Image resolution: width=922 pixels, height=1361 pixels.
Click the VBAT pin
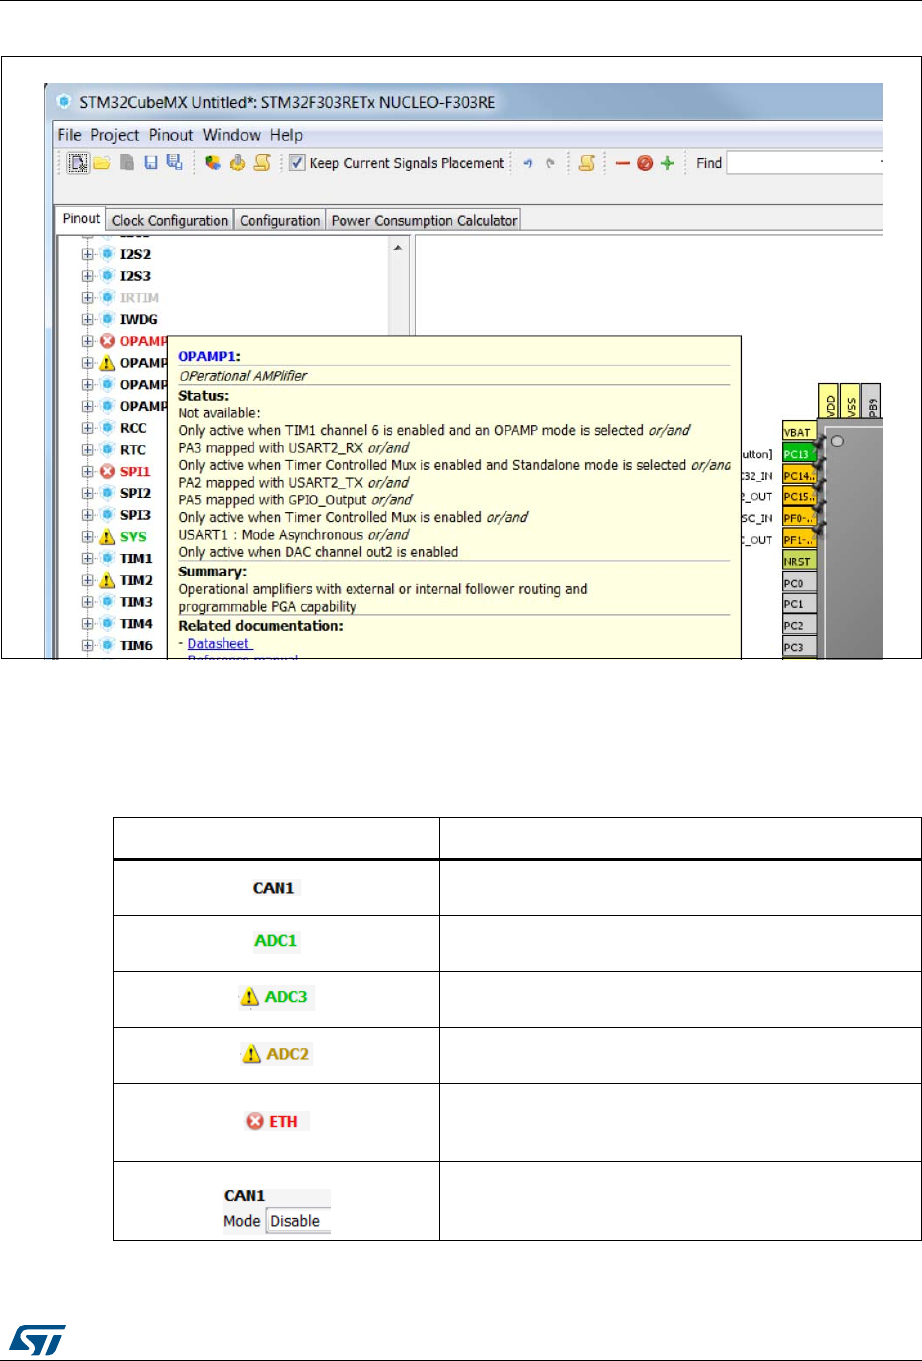pos(798,432)
